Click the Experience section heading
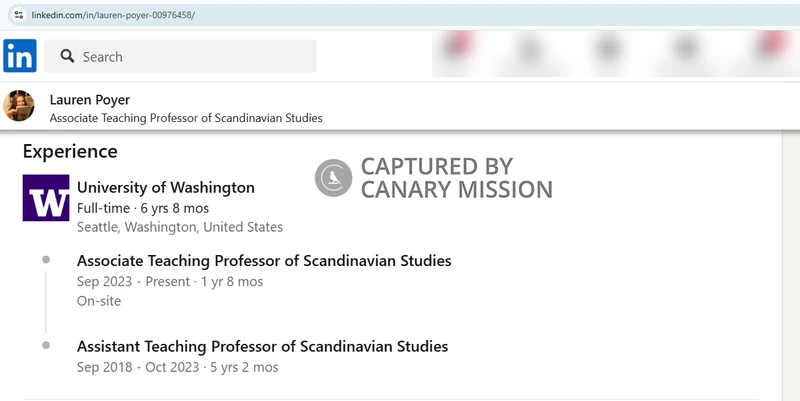Viewport: 800px width, 401px height. tap(70, 152)
